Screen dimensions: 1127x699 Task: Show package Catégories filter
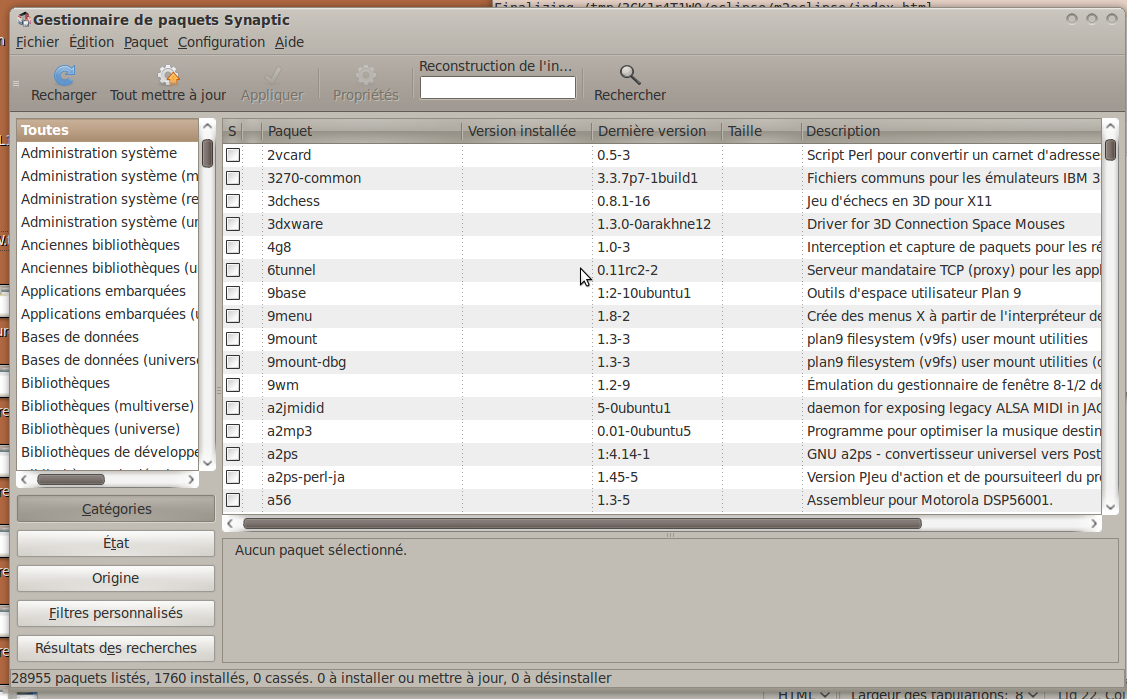pyautogui.click(x=116, y=509)
